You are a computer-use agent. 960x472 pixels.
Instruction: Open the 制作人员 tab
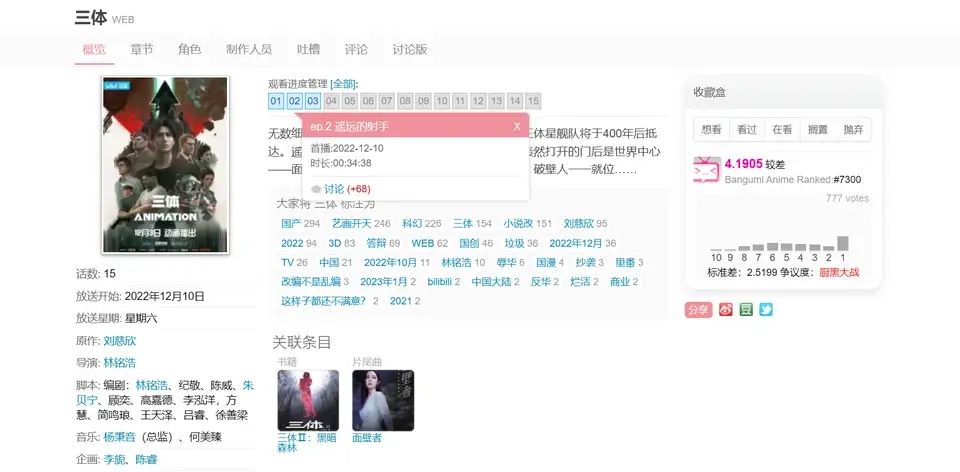pyautogui.click(x=249, y=50)
